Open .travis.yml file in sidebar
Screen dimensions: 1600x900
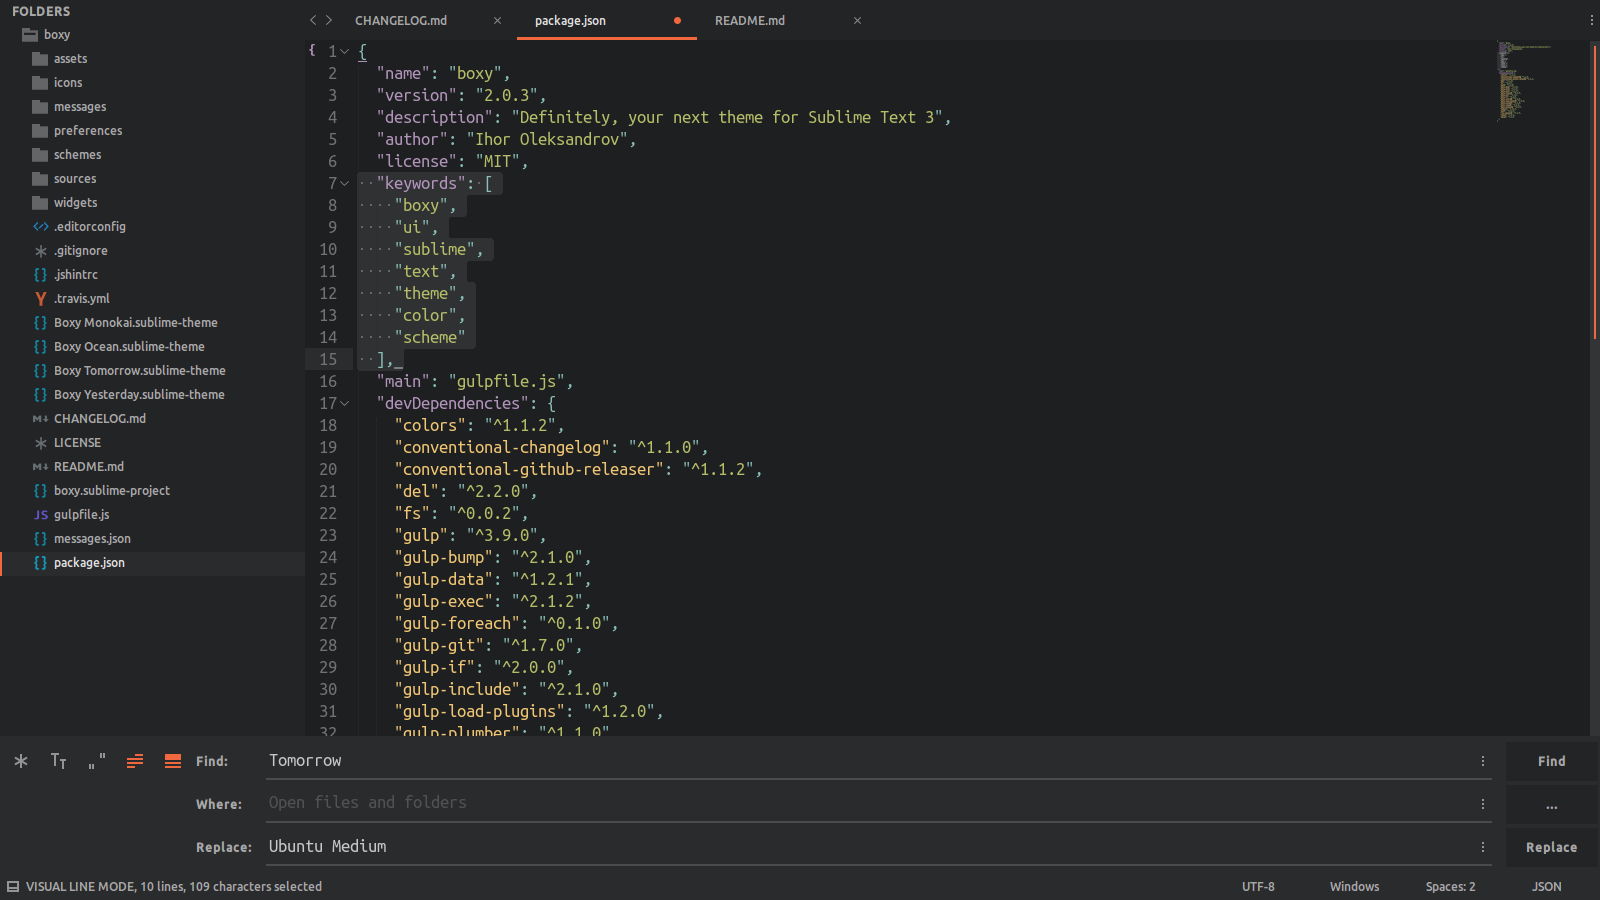(x=81, y=299)
